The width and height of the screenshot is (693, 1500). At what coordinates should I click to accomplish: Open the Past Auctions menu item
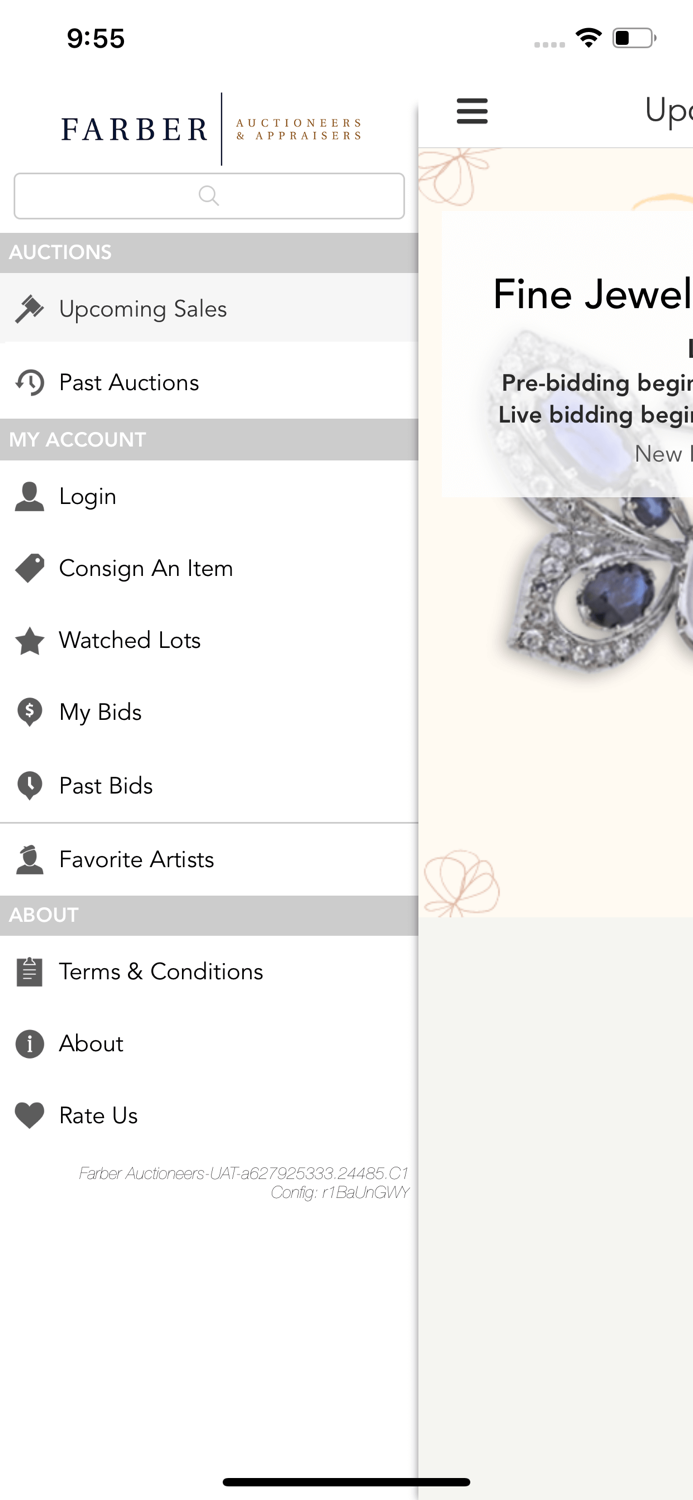(129, 382)
